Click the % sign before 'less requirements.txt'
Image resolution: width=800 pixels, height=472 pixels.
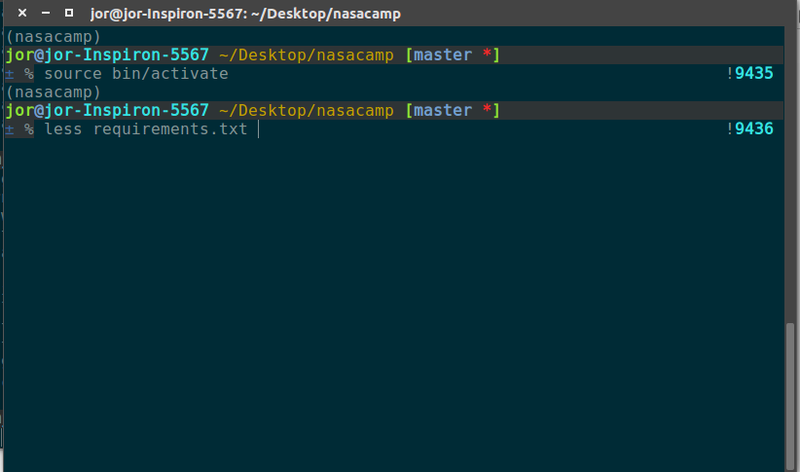tap(29, 129)
